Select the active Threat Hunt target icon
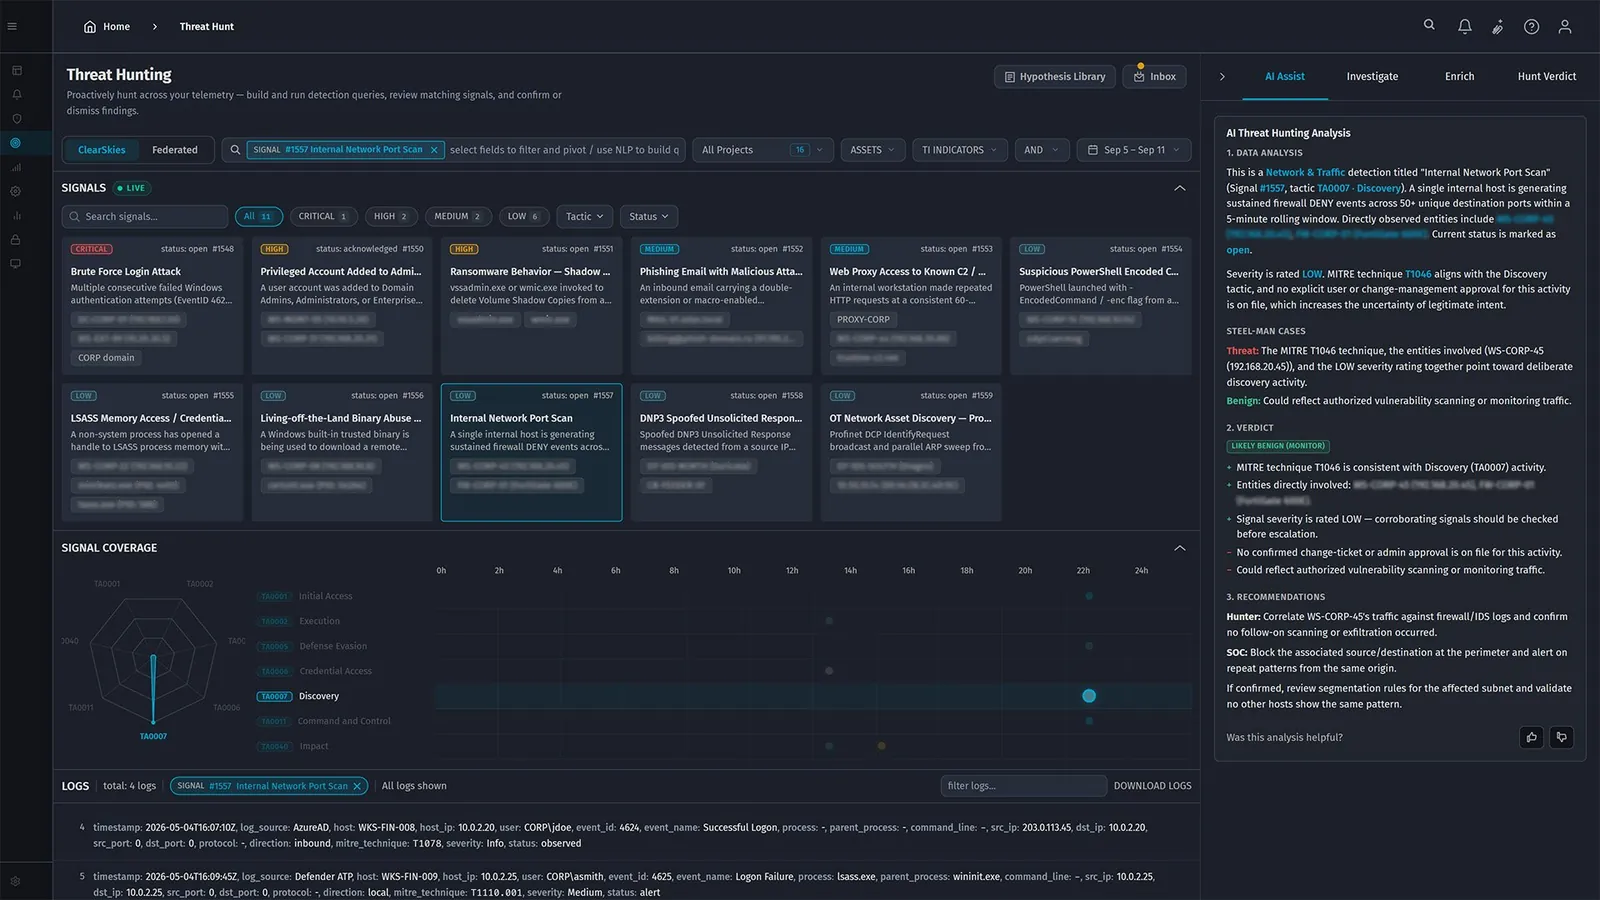This screenshot has width=1600, height=900. (x=16, y=143)
